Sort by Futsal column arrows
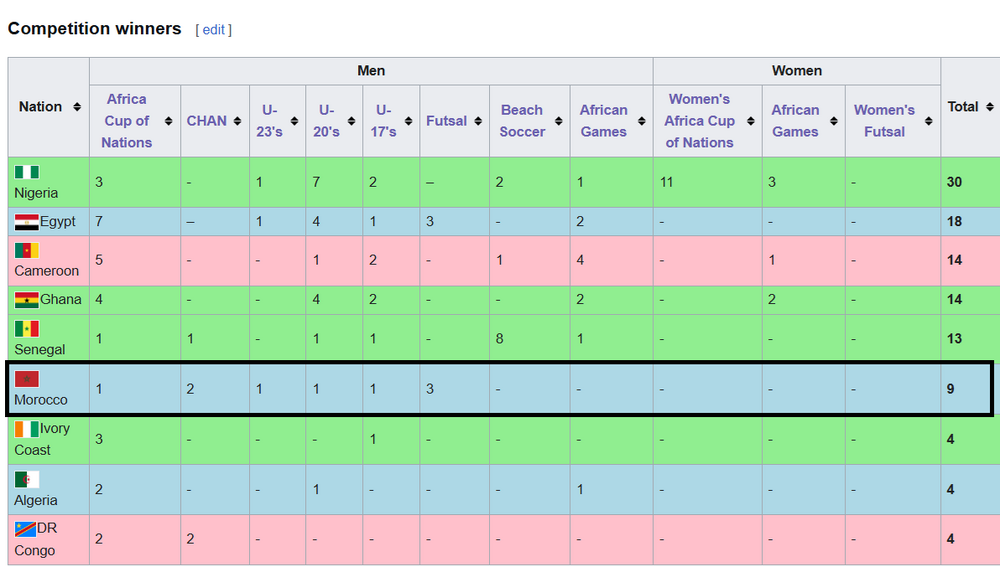 coord(477,121)
